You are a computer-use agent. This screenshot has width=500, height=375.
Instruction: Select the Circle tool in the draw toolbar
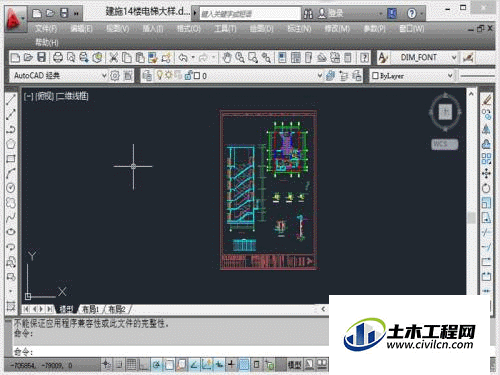tap(11, 188)
